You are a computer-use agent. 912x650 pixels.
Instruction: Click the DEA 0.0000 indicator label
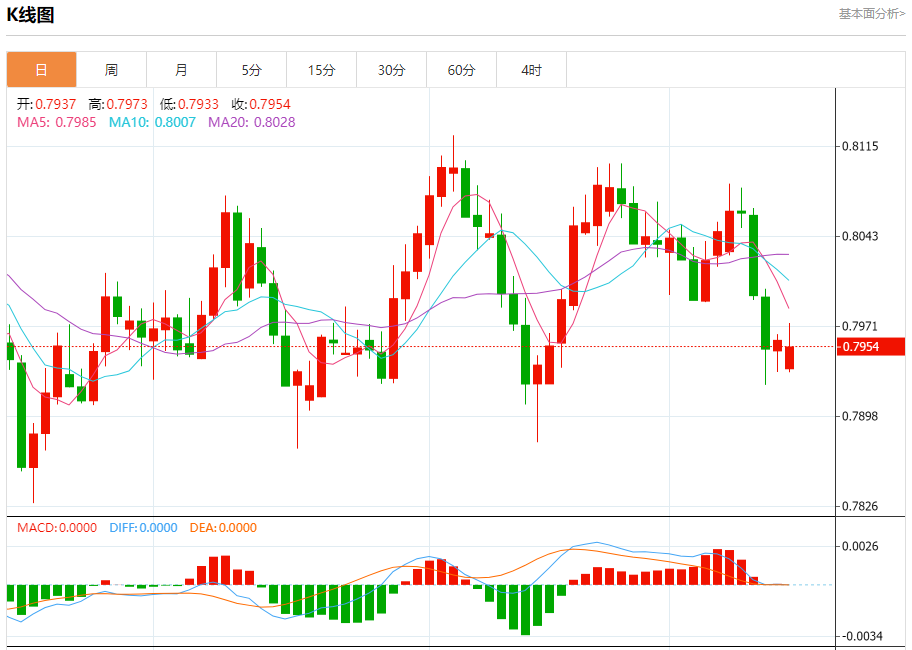[223, 528]
